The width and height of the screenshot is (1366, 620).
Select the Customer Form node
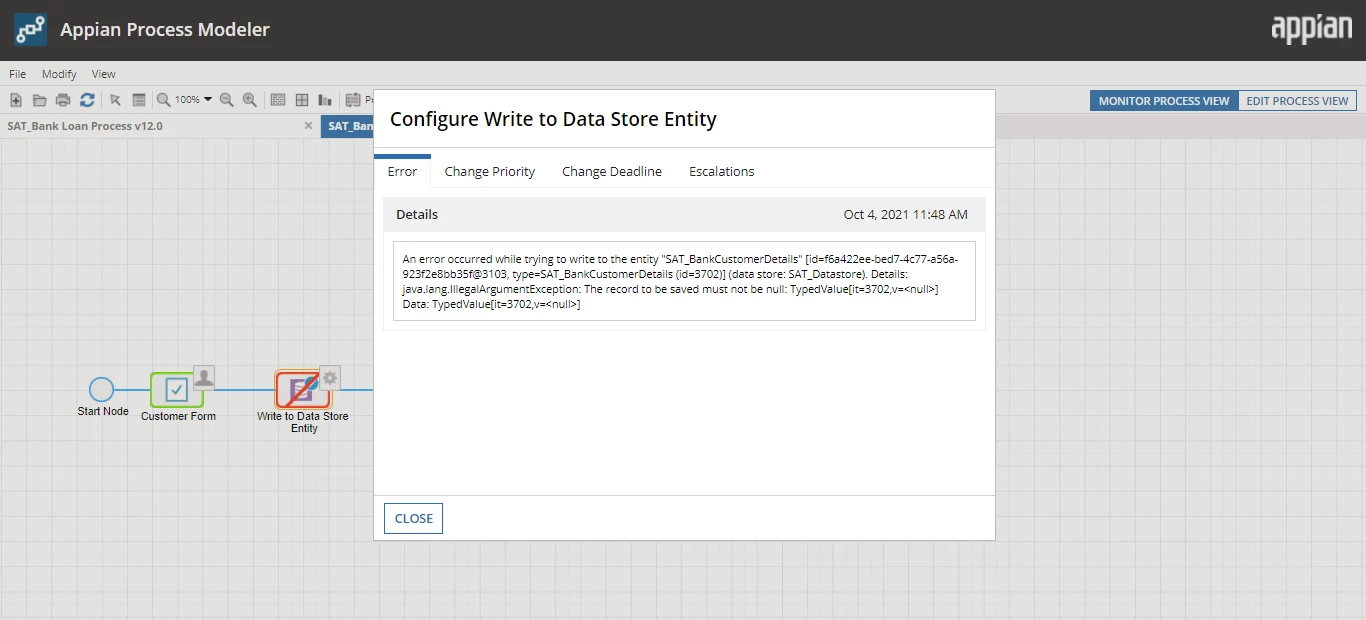tap(177, 389)
